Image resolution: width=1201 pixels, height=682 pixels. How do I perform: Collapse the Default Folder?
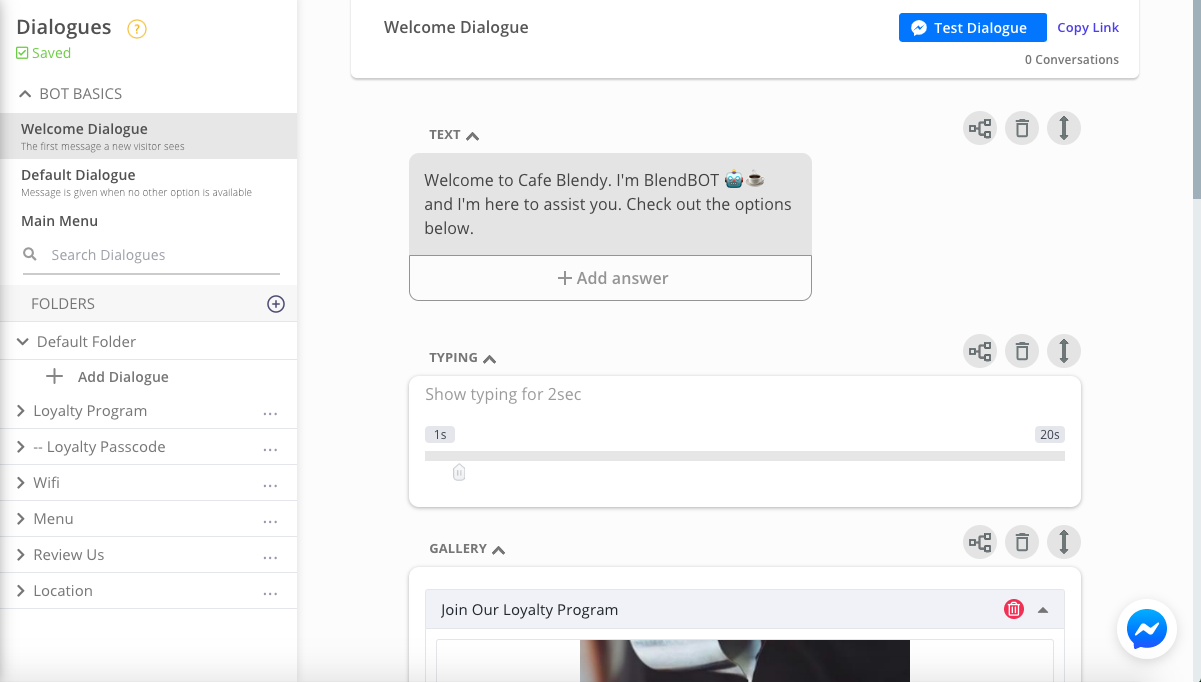(22, 340)
